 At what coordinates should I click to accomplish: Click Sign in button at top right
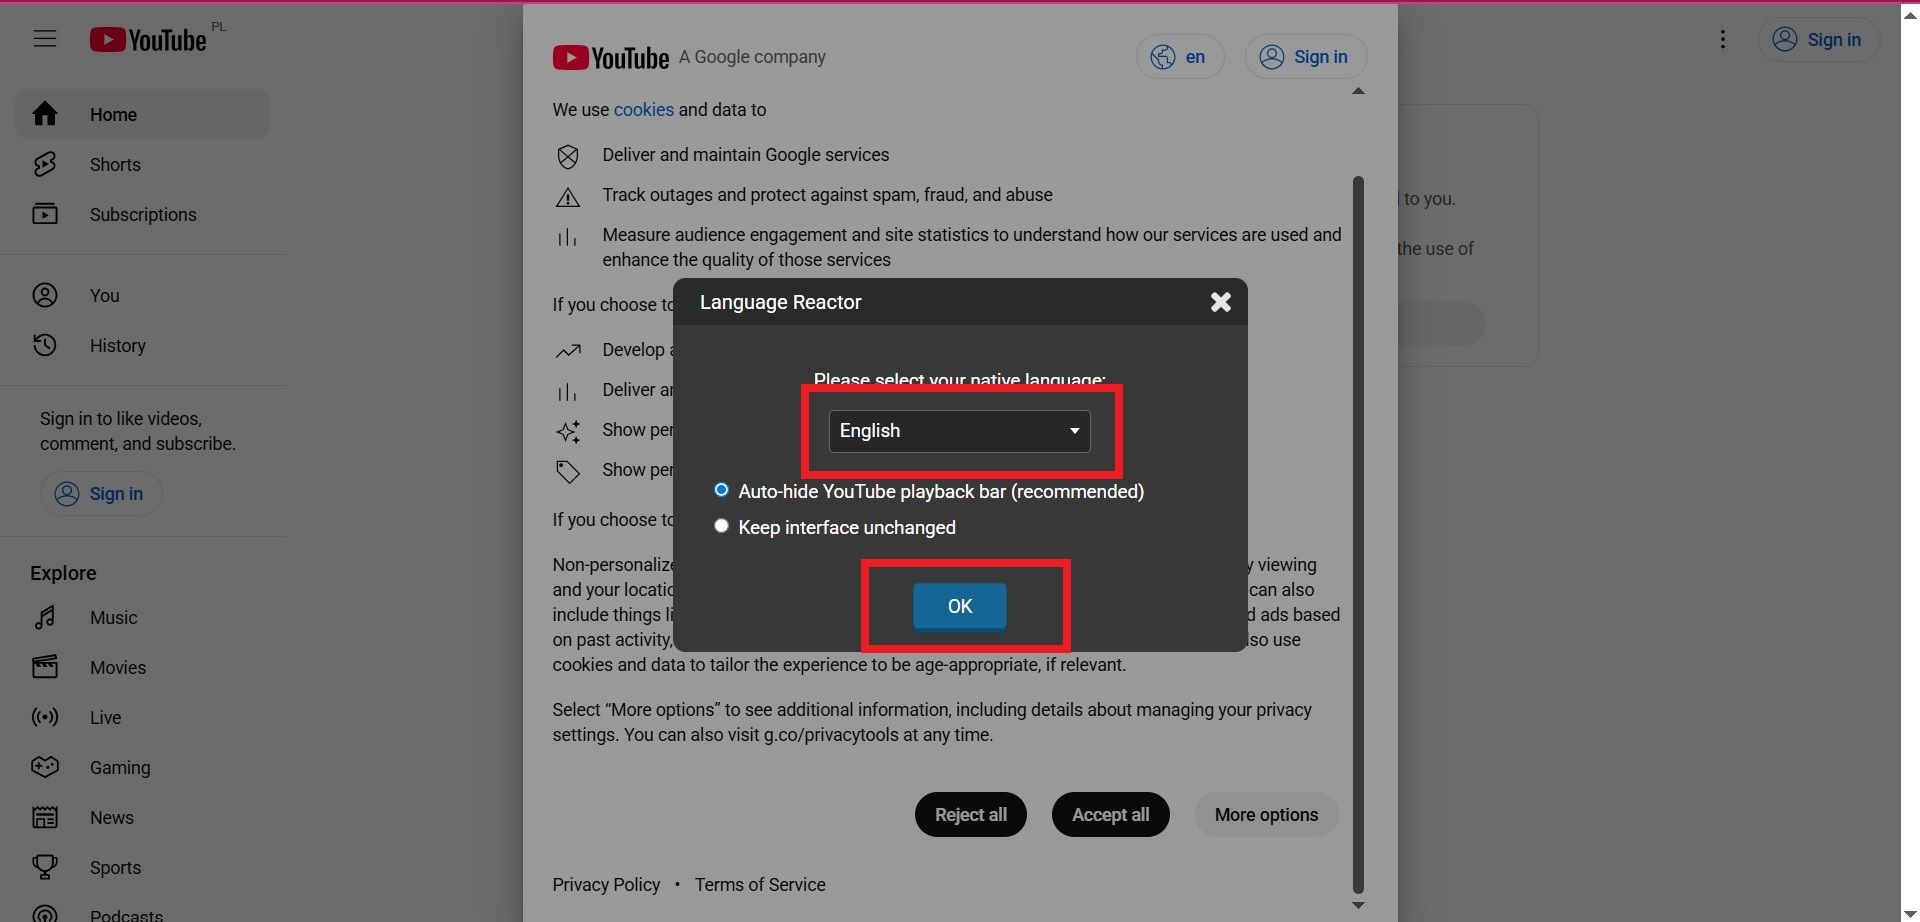[x=1818, y=39]
